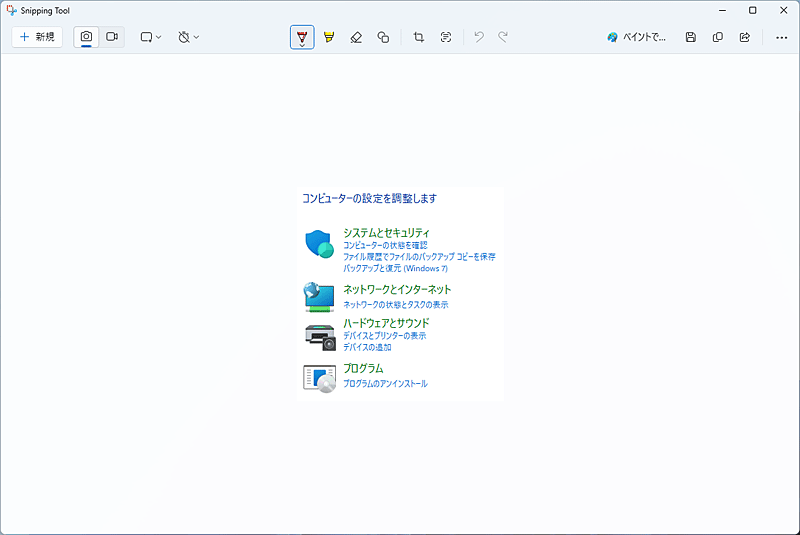Screen dimensions: 800x535
Task: Undo the last edit
Action: pyautogui.click(x=479, y=37)
